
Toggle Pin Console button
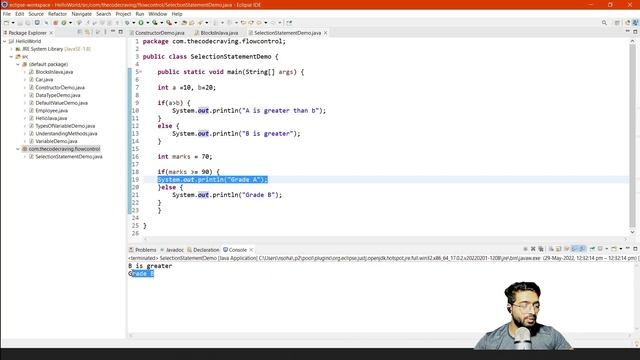pyautogui.click(x=592, y=249)
